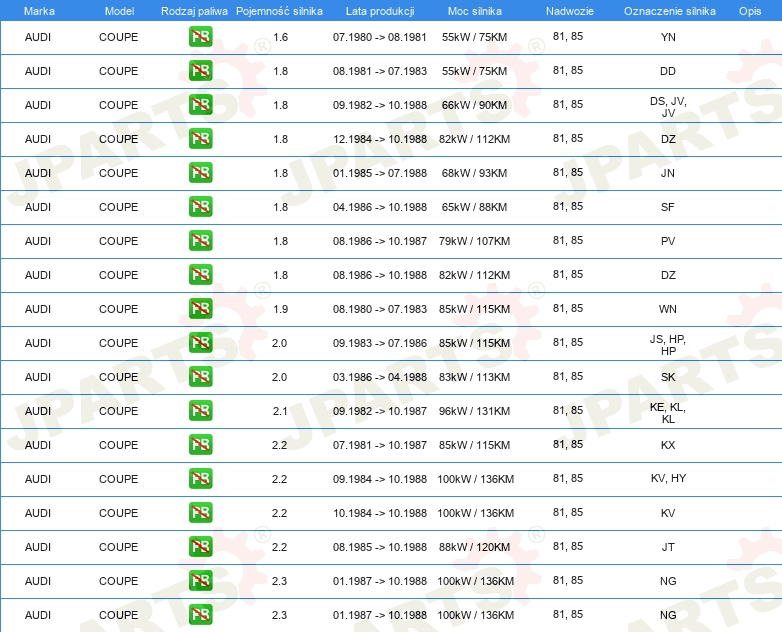Click the fuel icon in the KX engine row
782x632 pixels.
tap(200, 444)
